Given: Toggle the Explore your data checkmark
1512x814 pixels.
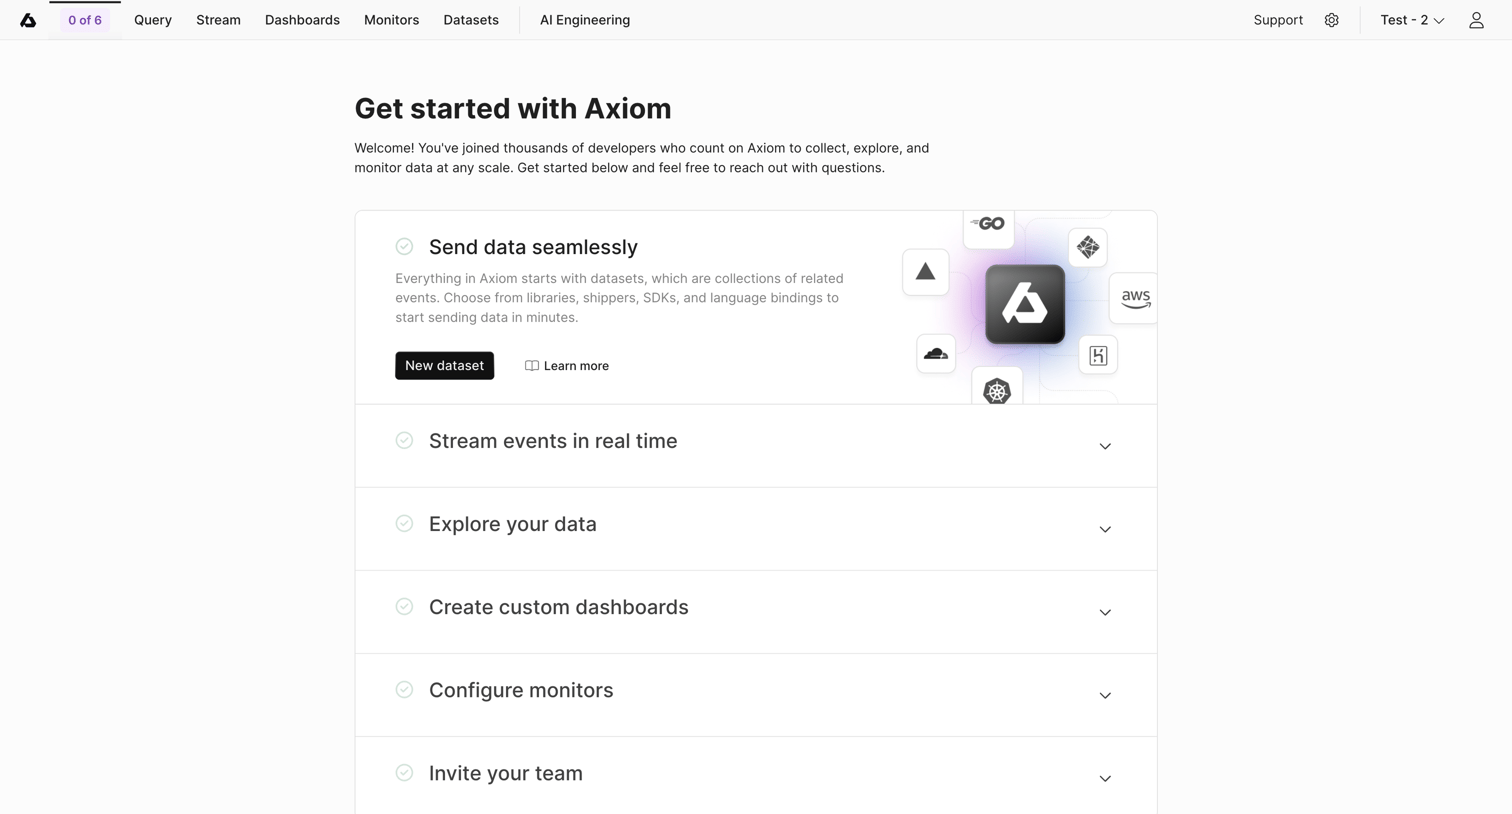Looking at the screenshot, I should (x=404, y=523).
